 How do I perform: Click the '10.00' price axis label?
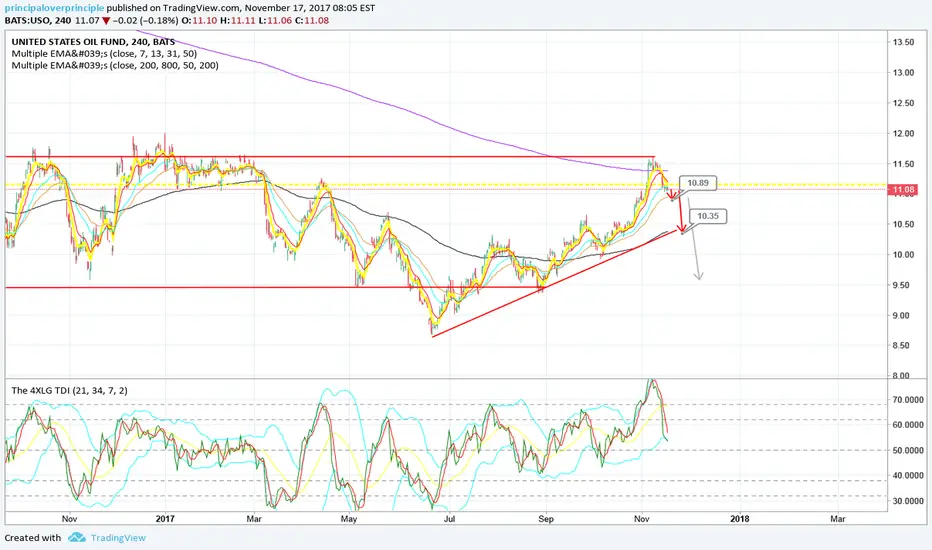click(x=903, y=254)
